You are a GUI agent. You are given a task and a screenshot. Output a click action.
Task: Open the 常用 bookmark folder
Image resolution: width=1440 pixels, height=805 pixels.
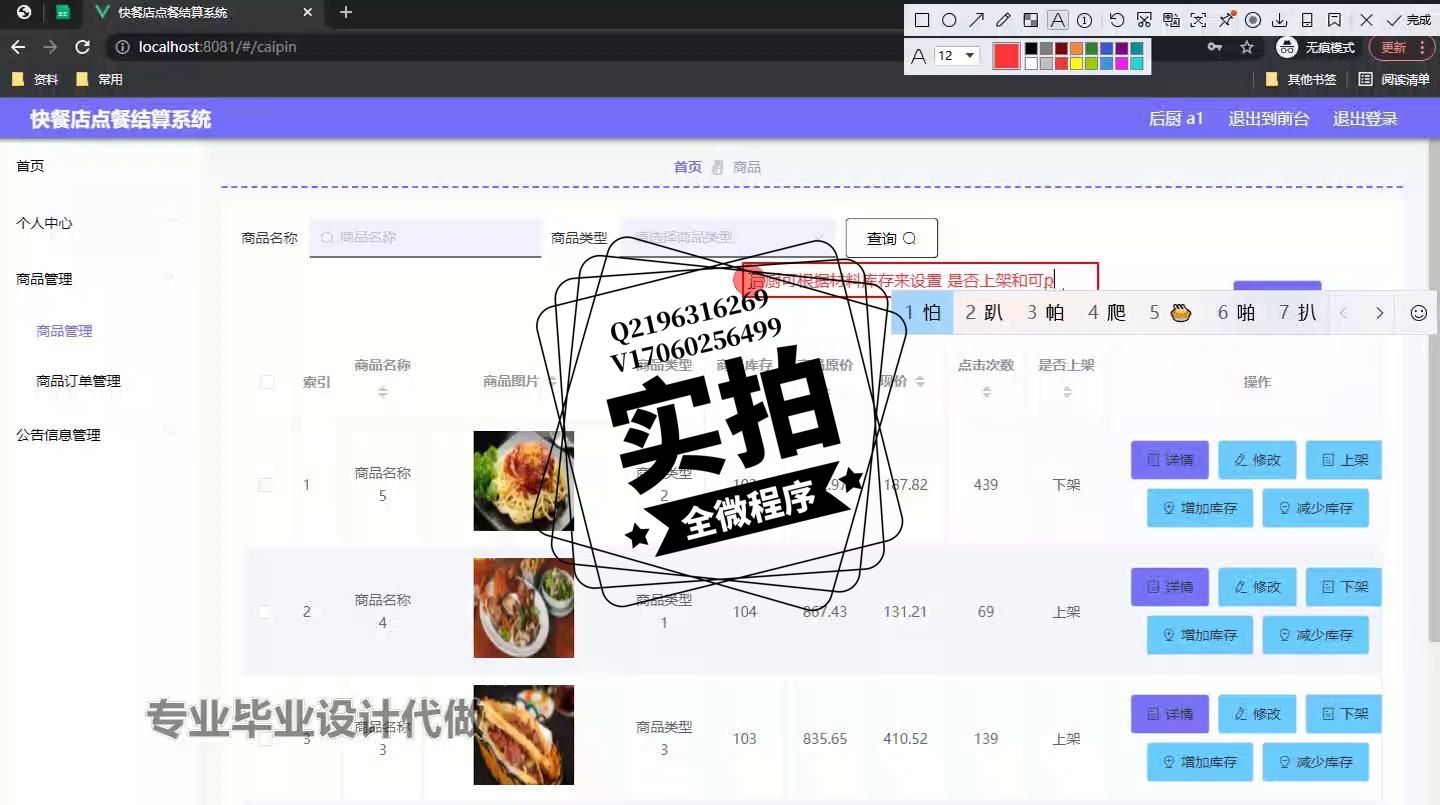pyautogui.click(x=99, y=79)
